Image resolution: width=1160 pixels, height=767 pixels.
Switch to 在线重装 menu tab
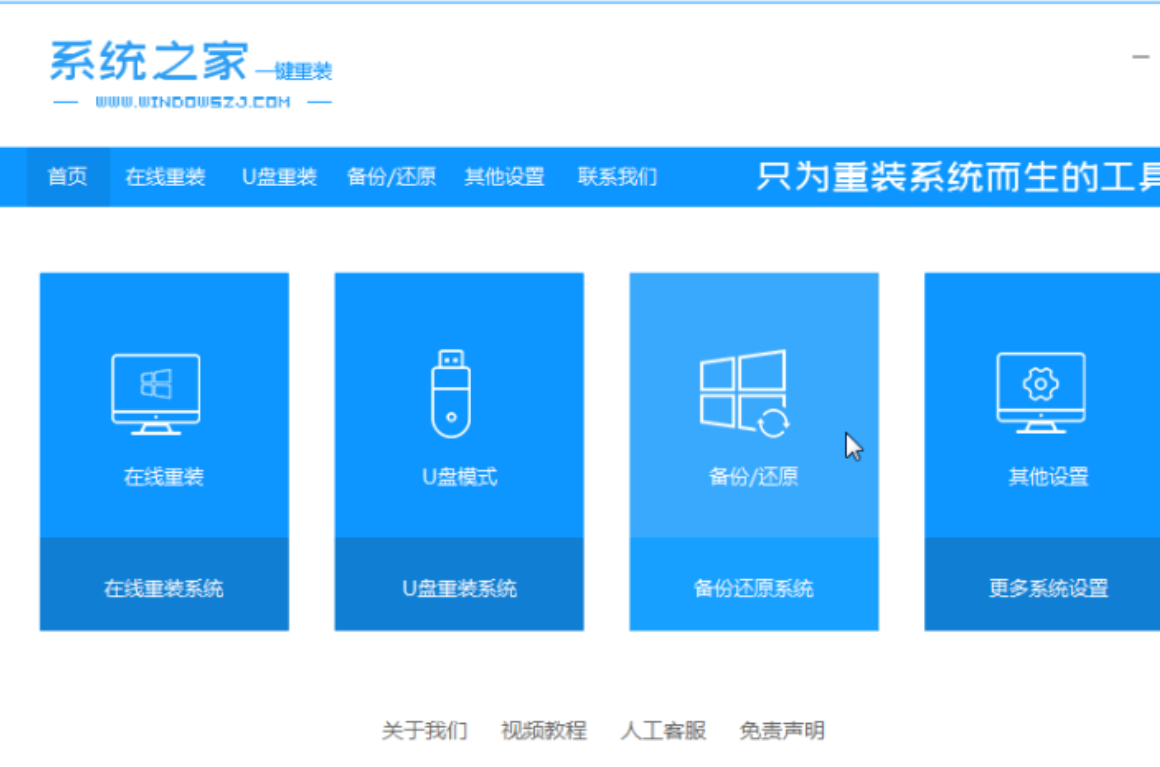[x=165, y=177]
